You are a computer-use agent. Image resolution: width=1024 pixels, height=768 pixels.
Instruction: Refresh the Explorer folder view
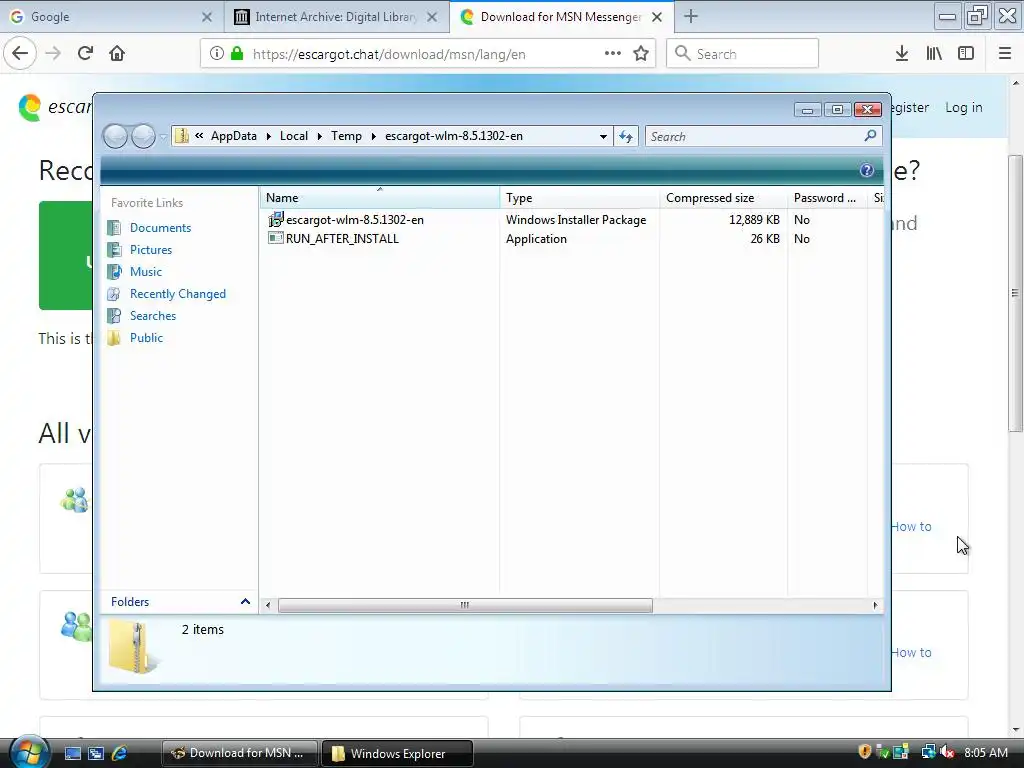626,136
